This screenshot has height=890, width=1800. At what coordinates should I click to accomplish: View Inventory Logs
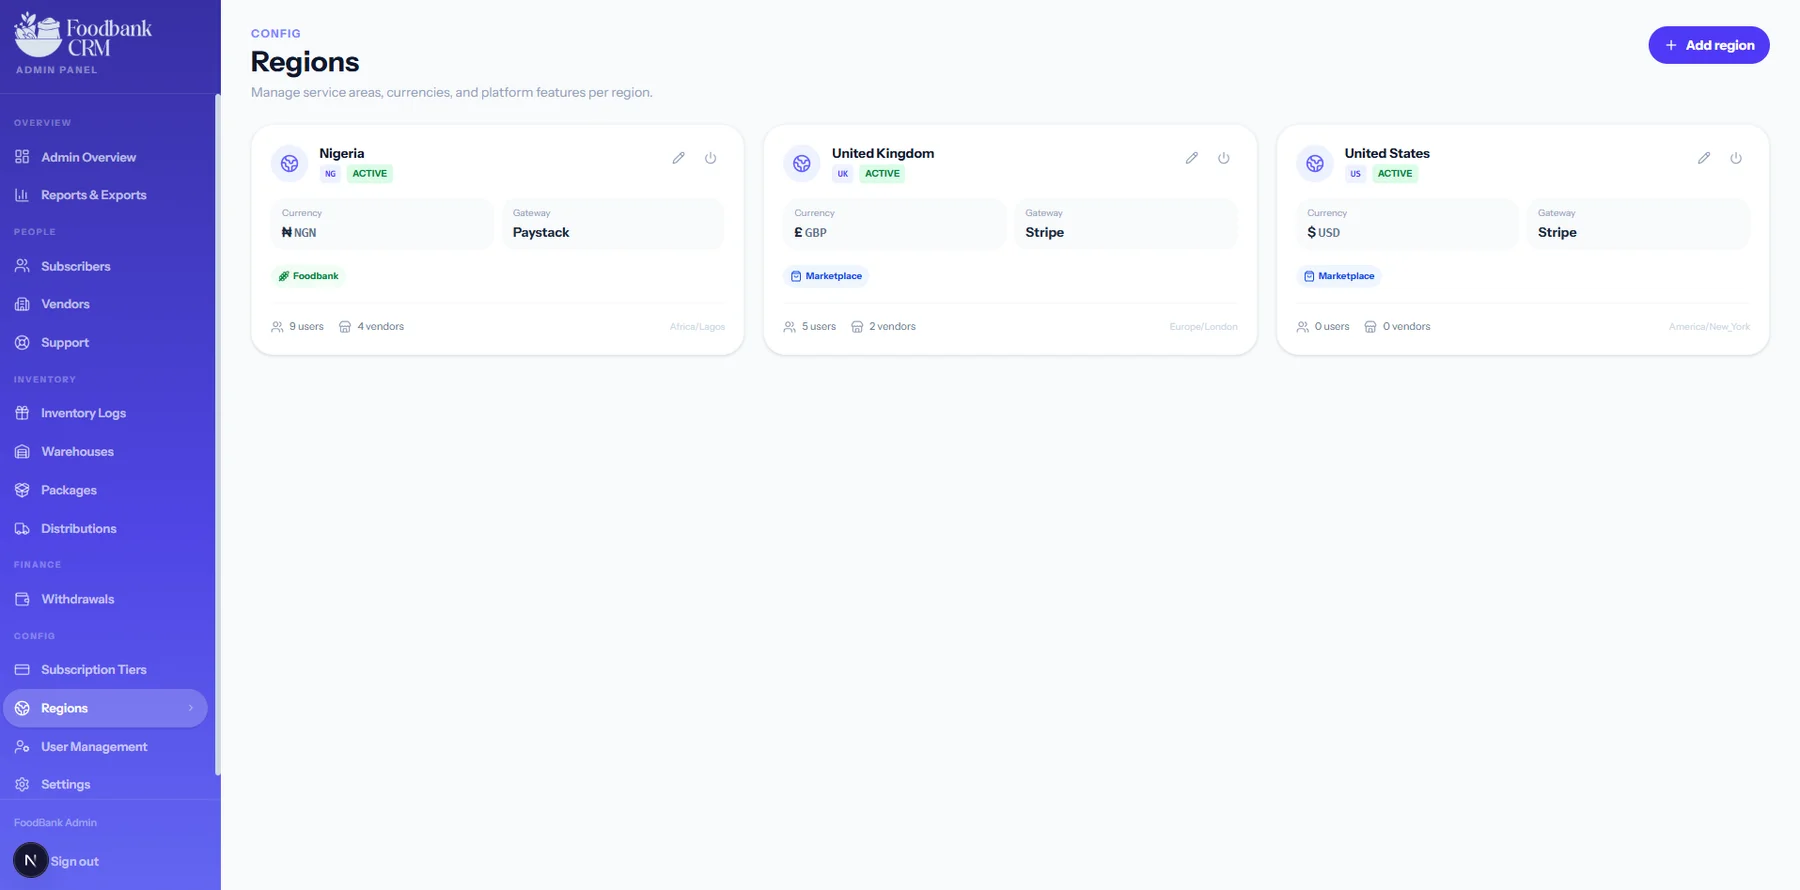(x=105, y=413)
